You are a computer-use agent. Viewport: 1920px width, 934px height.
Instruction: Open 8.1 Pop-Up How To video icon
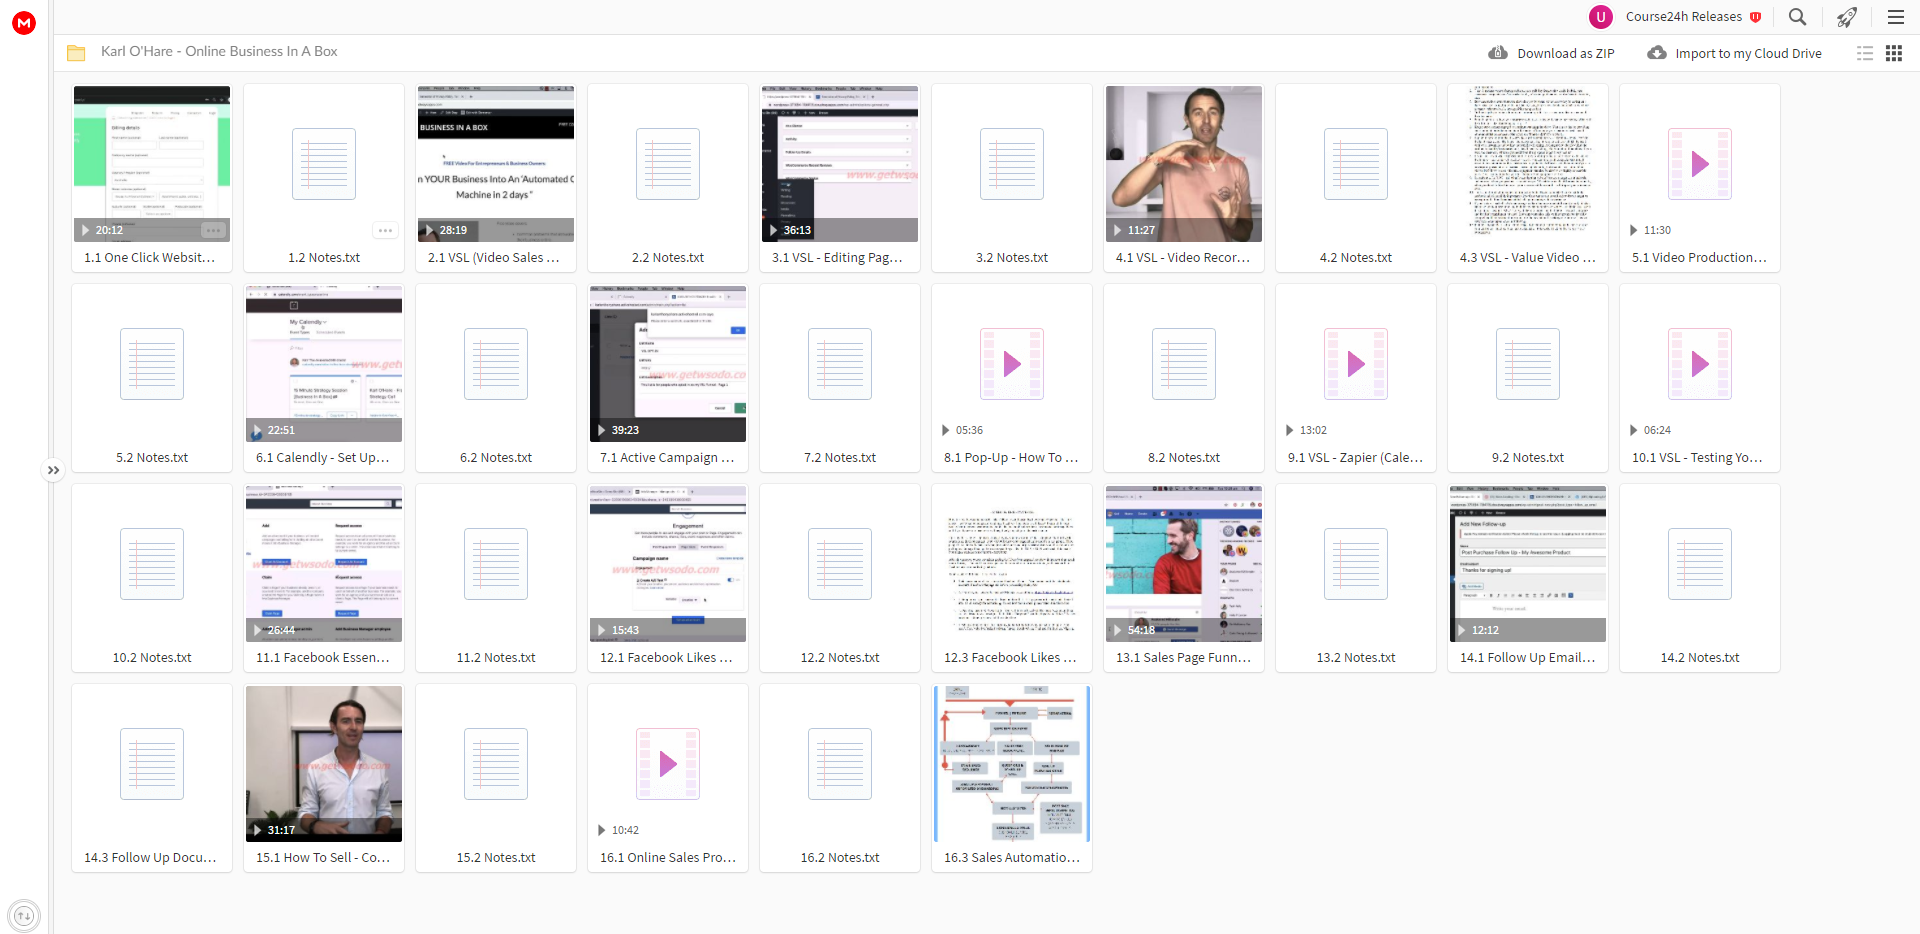1012,364
